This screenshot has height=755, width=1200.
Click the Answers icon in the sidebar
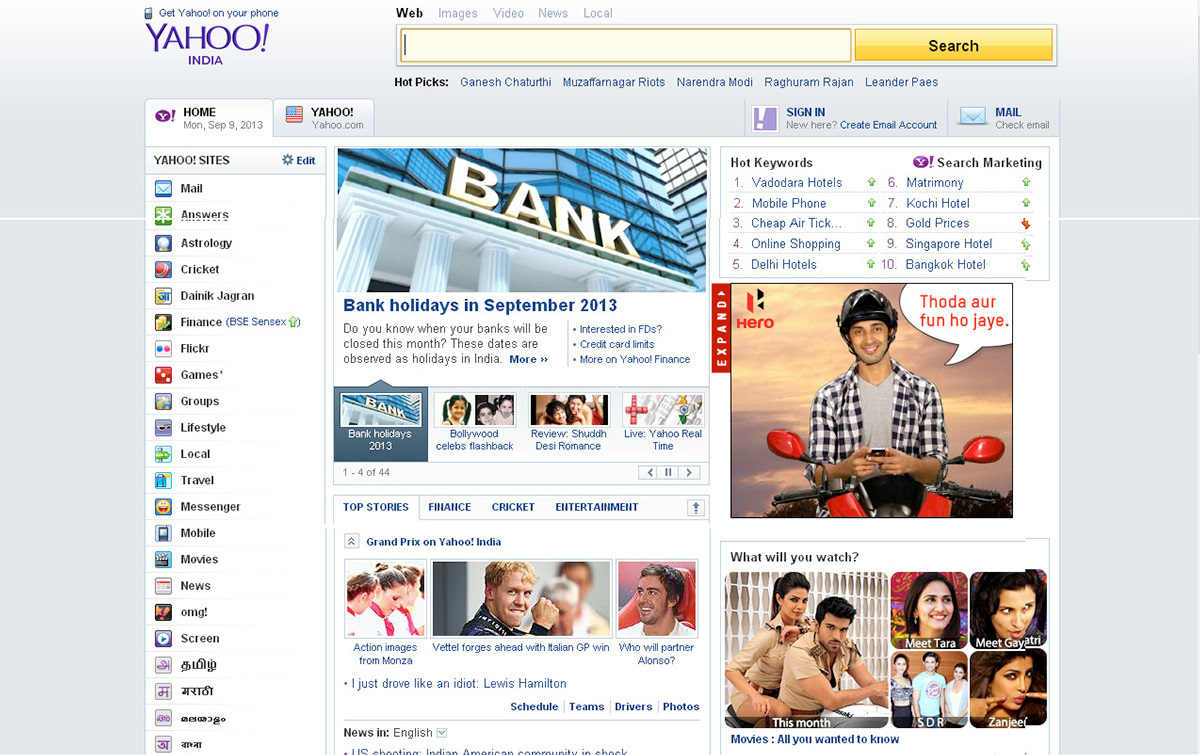click(x=163, y=215)
